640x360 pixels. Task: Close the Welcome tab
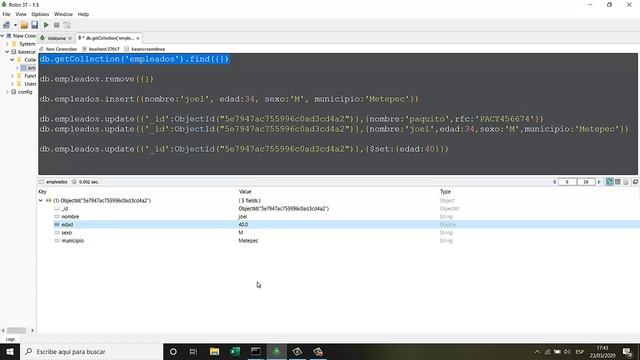coord(70,38)
